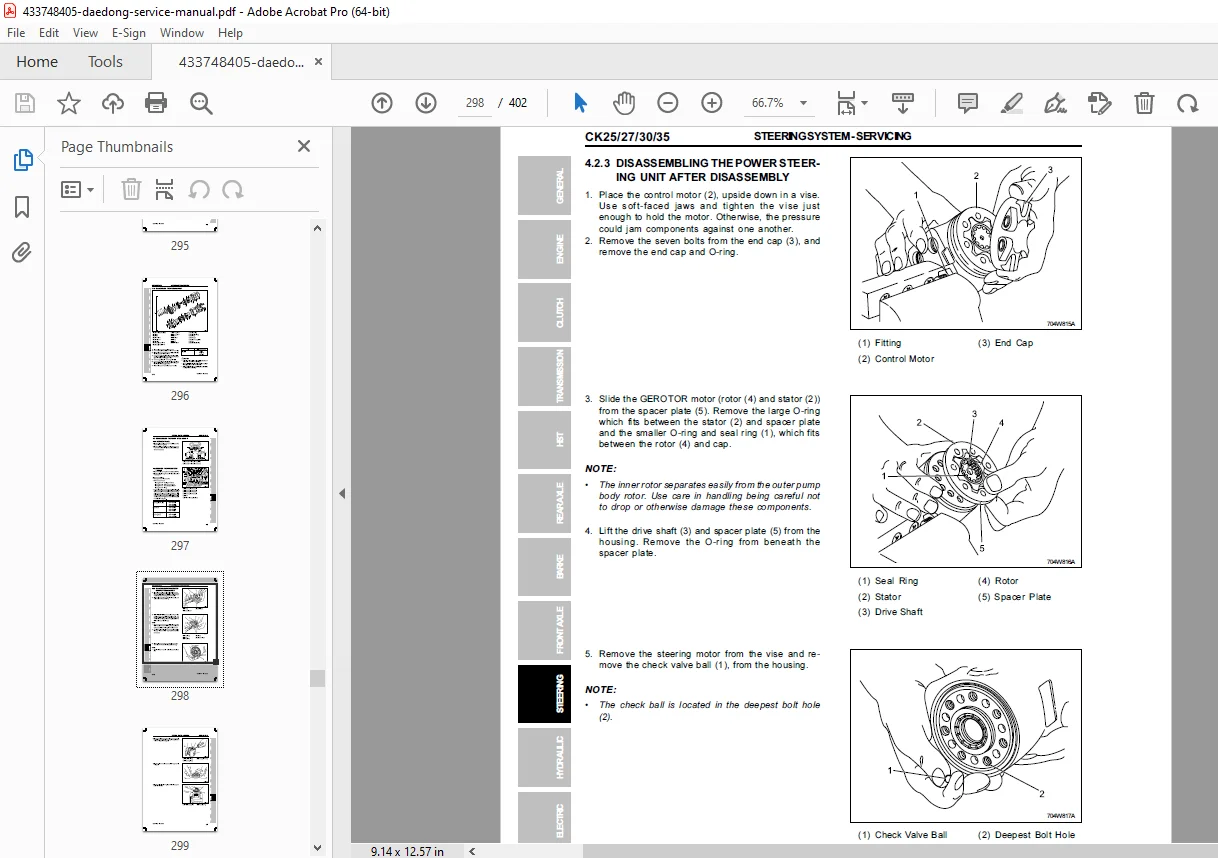Click horizontal scroll left arrow at bottom
This screenshot has height=858, width=1218.
point(472,851)
